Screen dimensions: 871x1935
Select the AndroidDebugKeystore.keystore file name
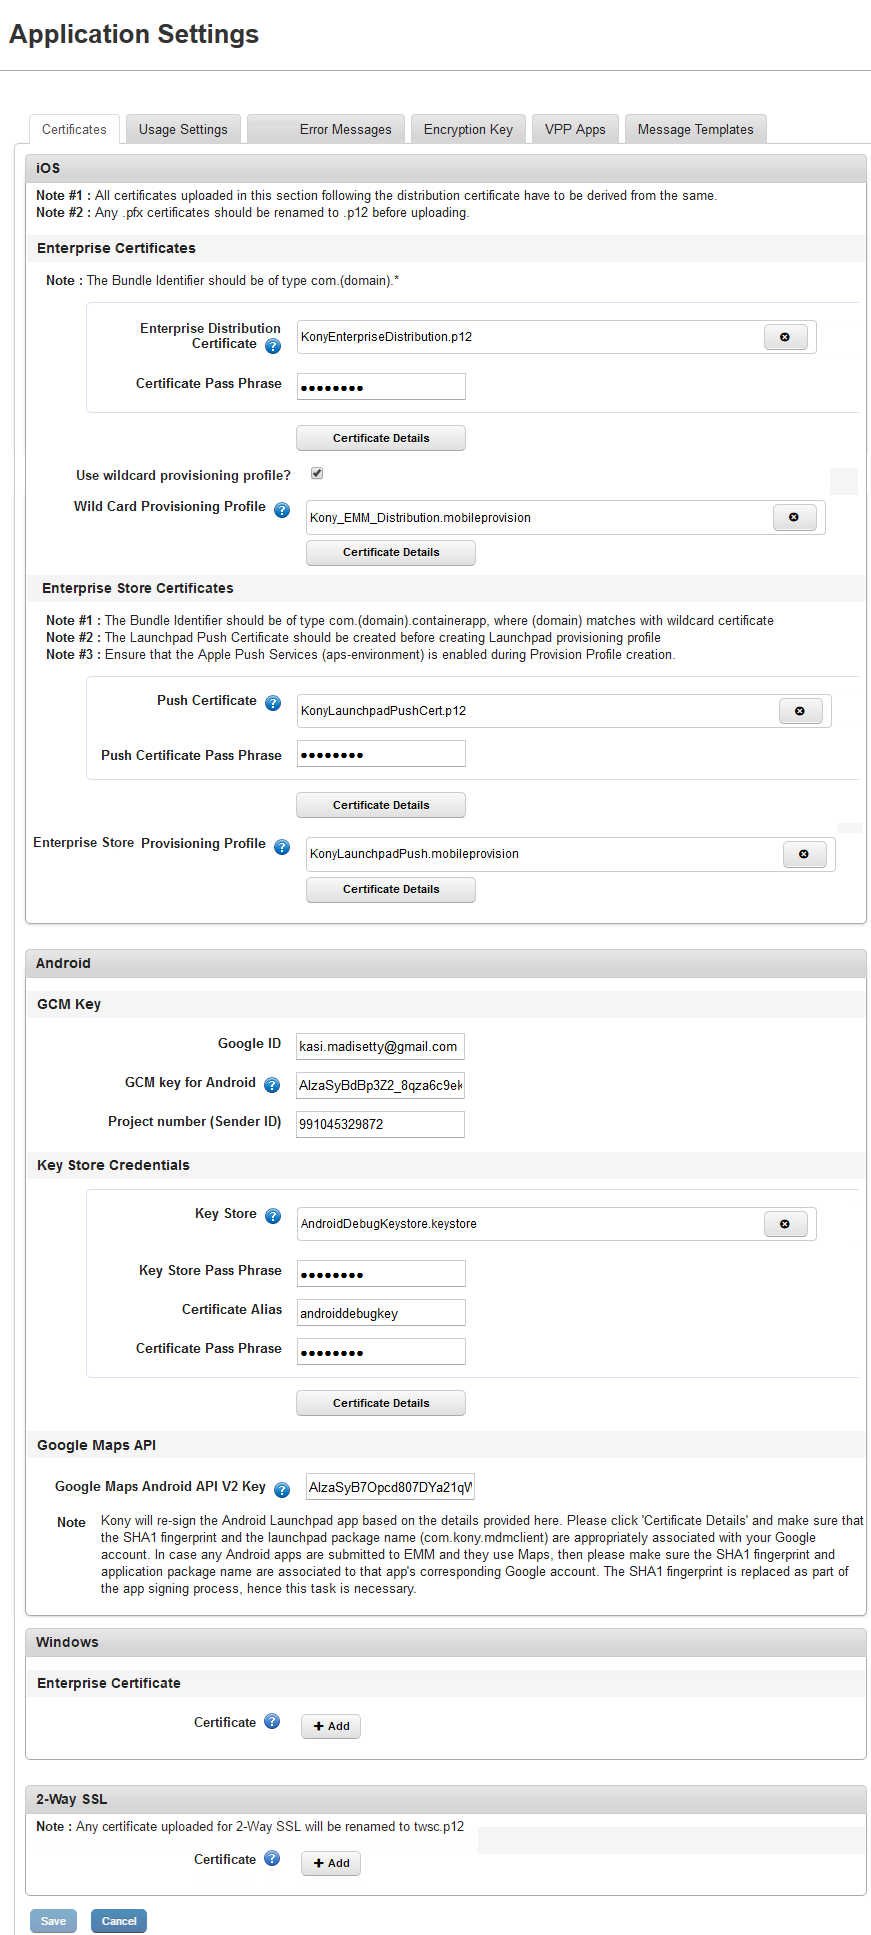tap(389, 1224)
